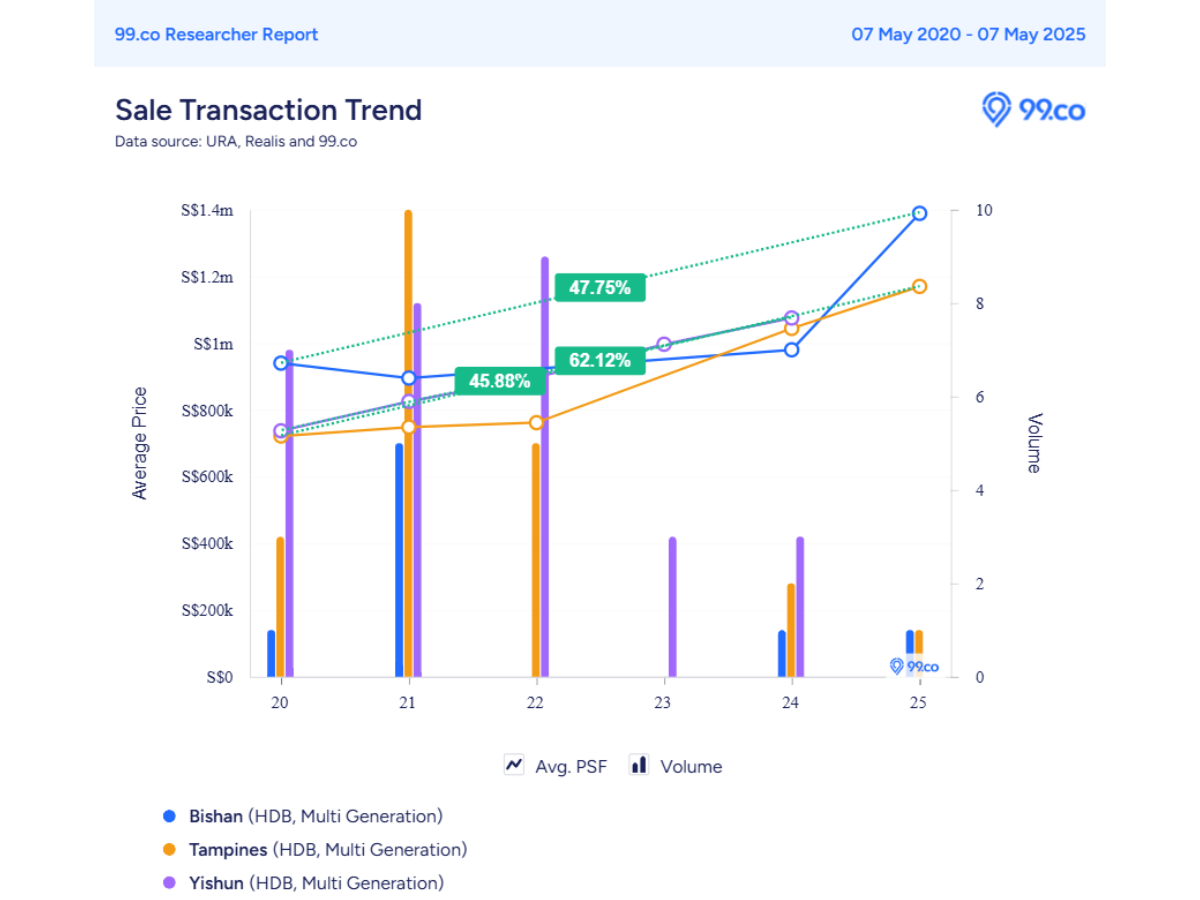Click the 99.co Researcher Report header title
This screenshot has width=1200, height=900.
point(216,34)
